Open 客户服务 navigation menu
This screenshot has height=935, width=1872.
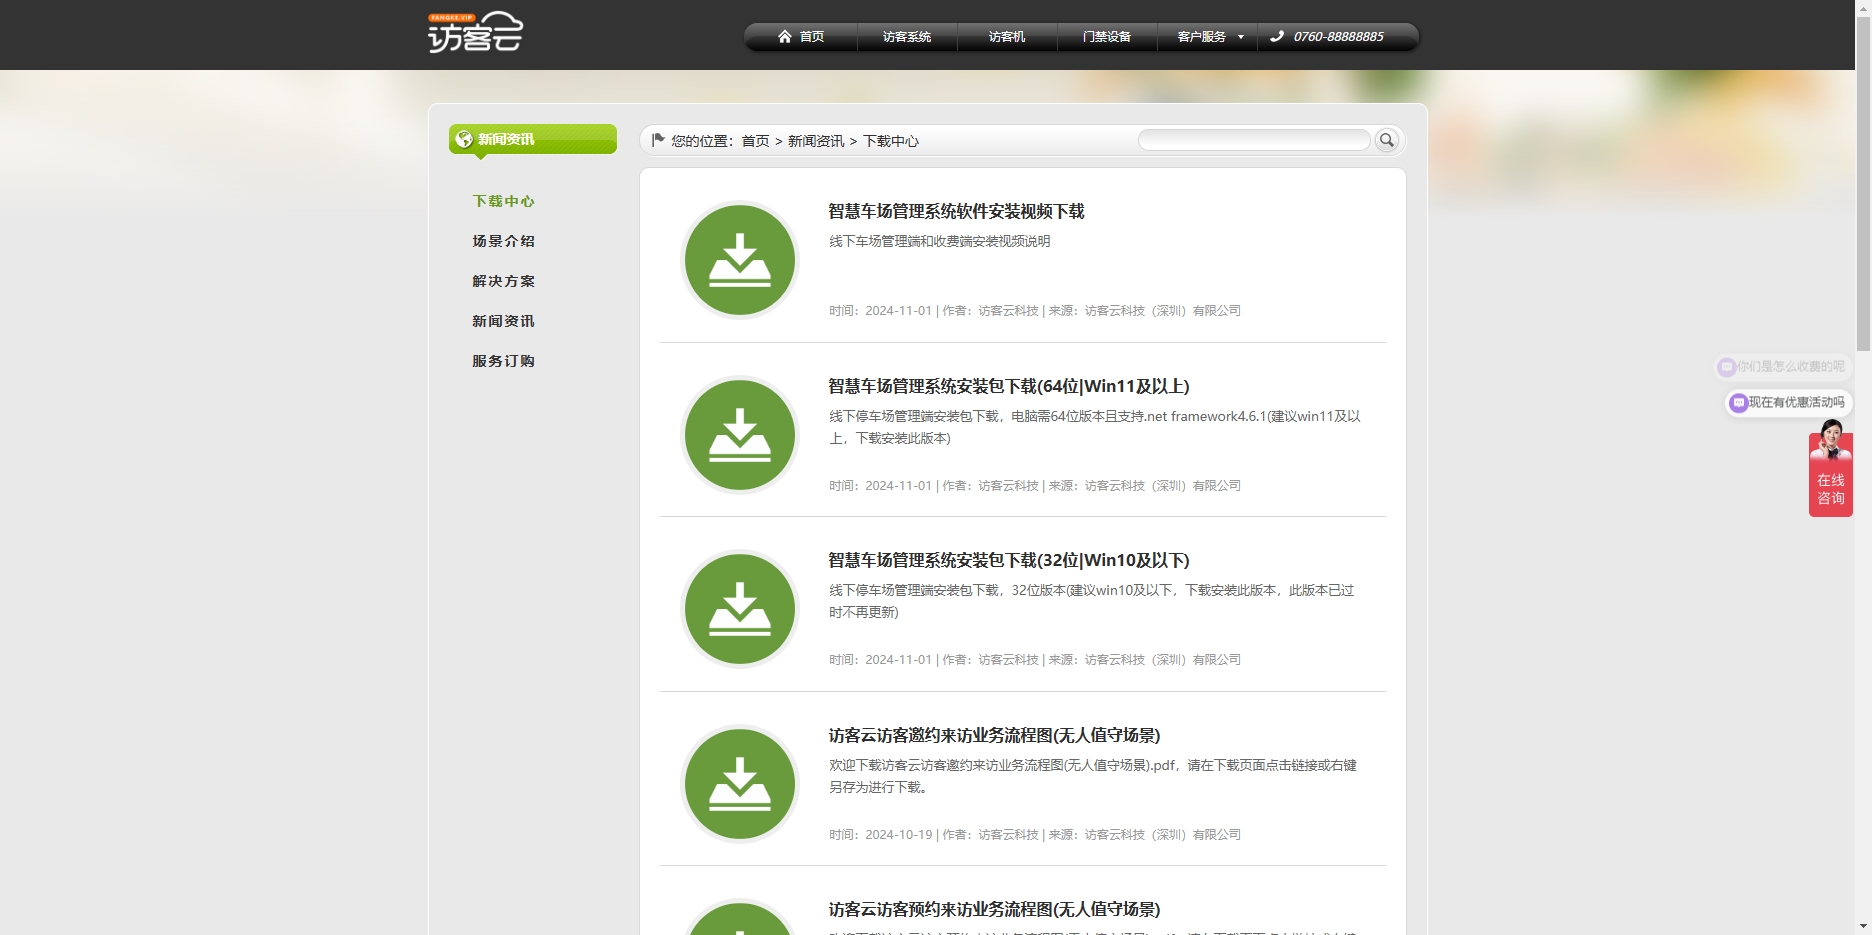pos(1202,37)
